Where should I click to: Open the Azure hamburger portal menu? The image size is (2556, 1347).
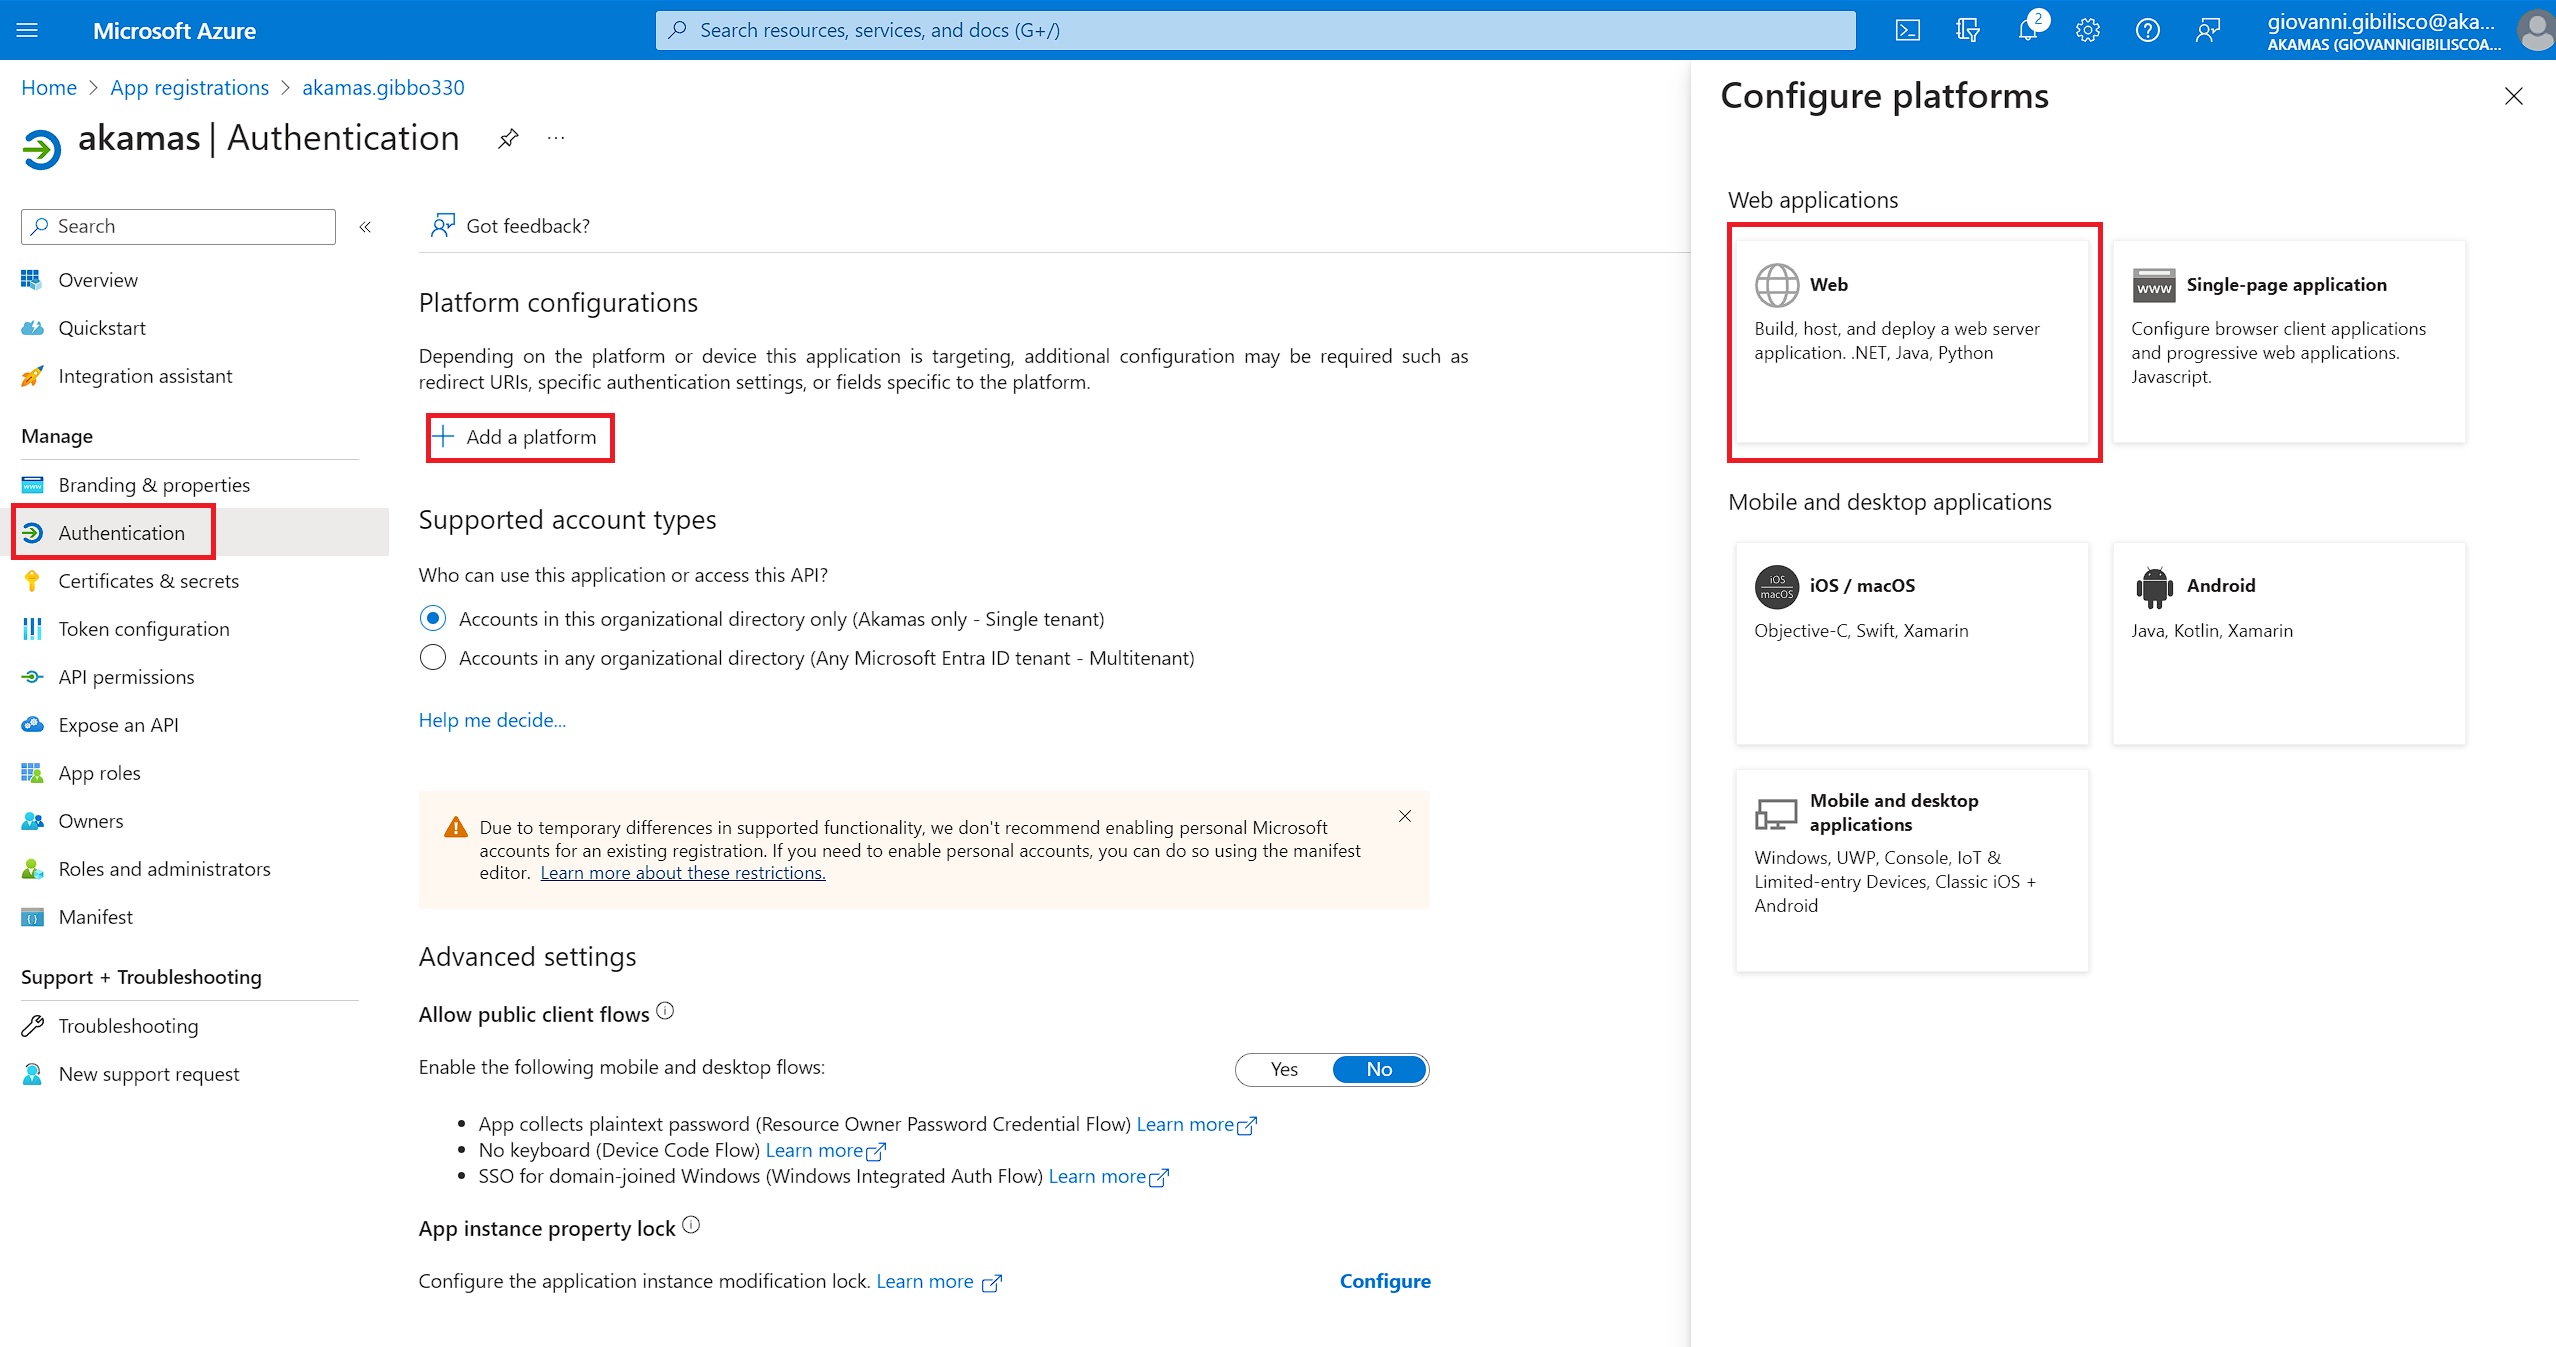pyautogui.click(x=28, y=30)
